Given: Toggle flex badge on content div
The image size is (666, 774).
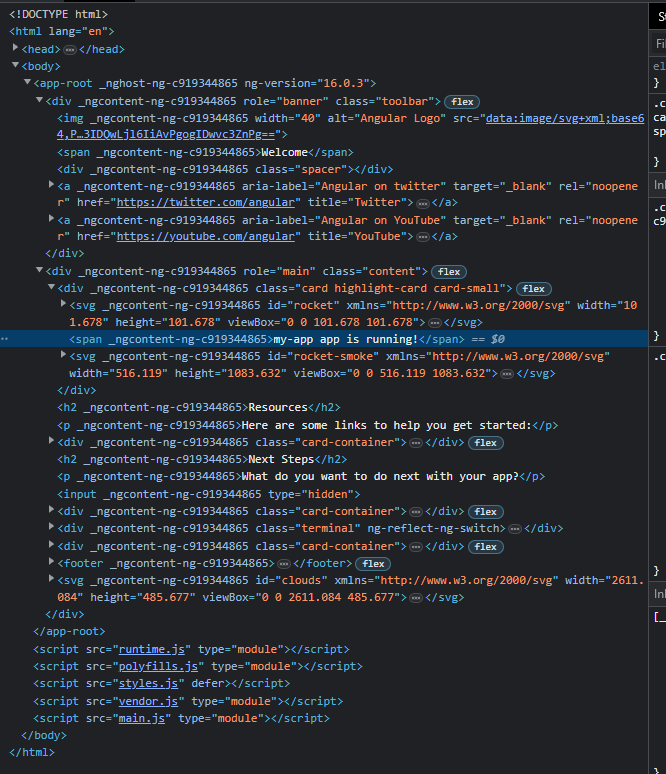Looking at the screenshot, I should pos(449,272).
